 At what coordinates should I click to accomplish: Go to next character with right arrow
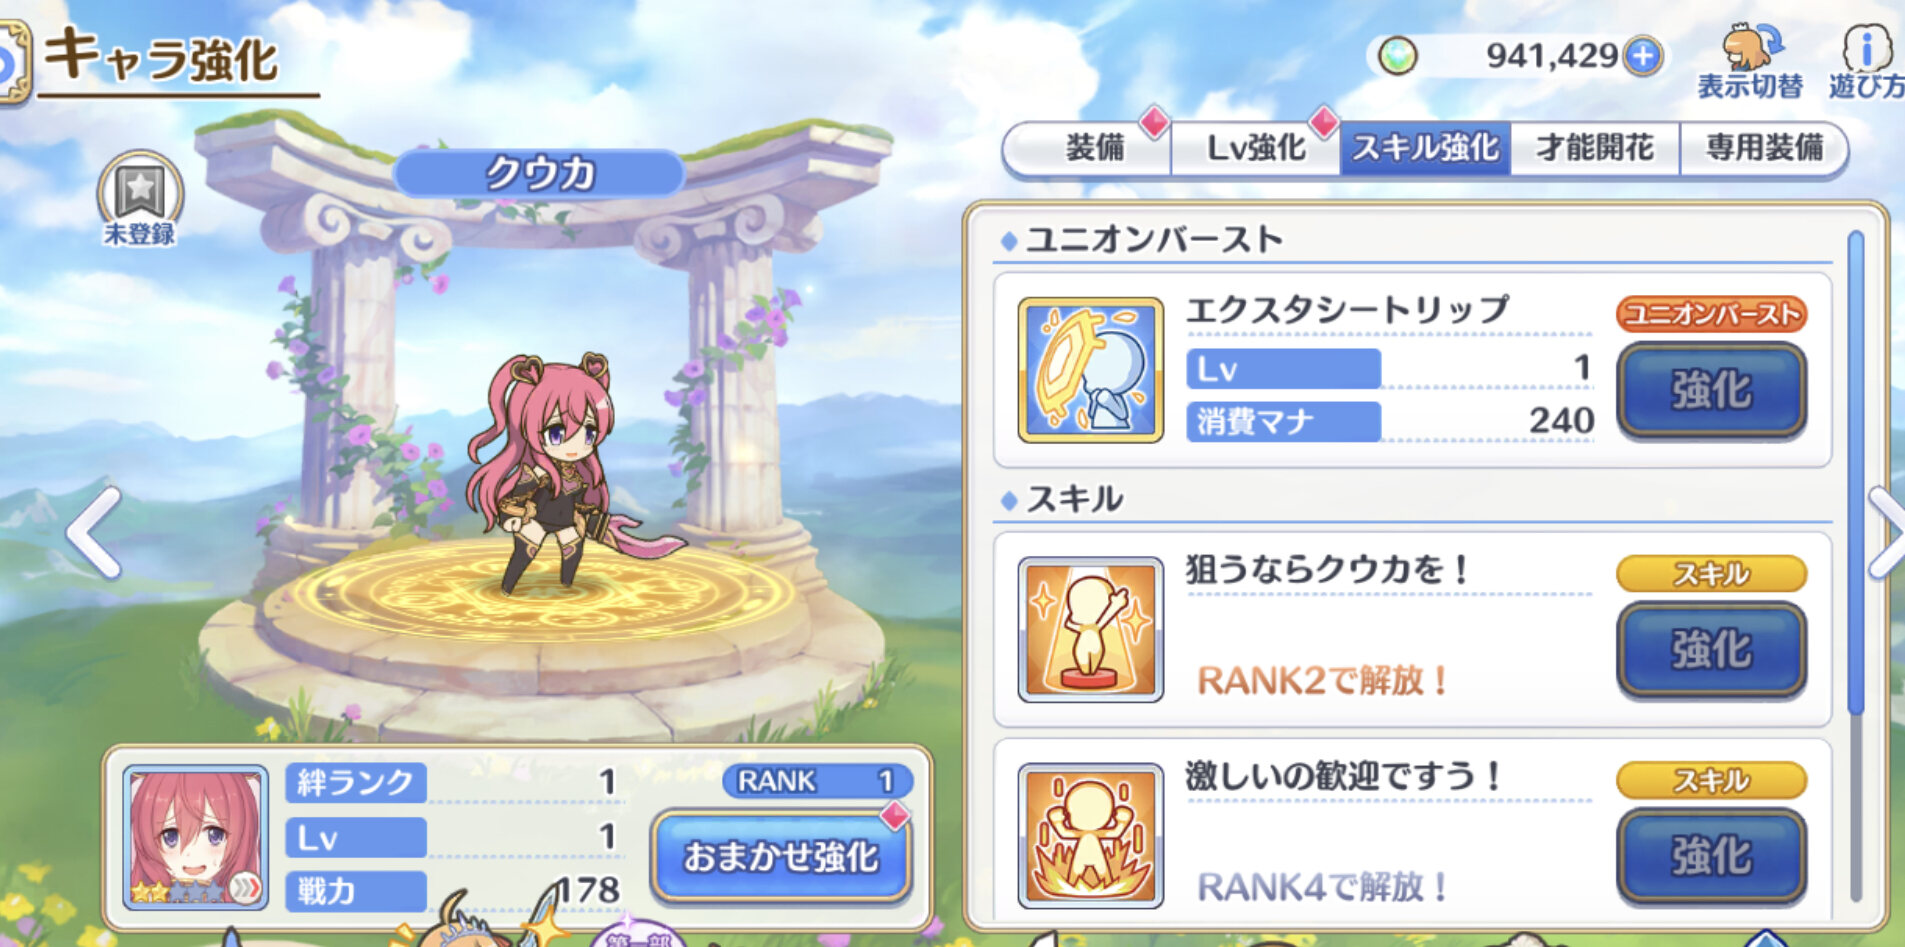(1886, 533)
